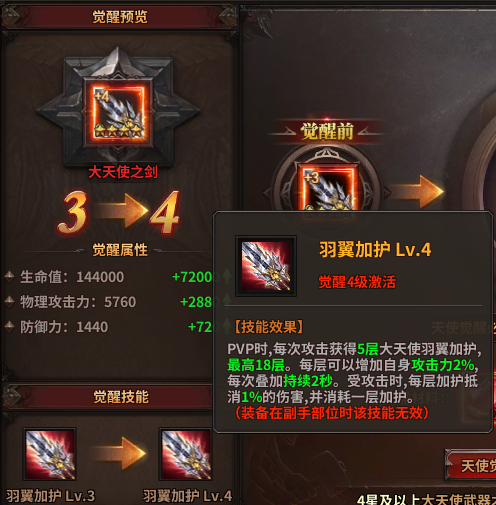Select the 羽翼加护 Lv.3 skill icon
Image resolution: width=496 pixels, height=505 pixels.
click(x=50, y=454)
